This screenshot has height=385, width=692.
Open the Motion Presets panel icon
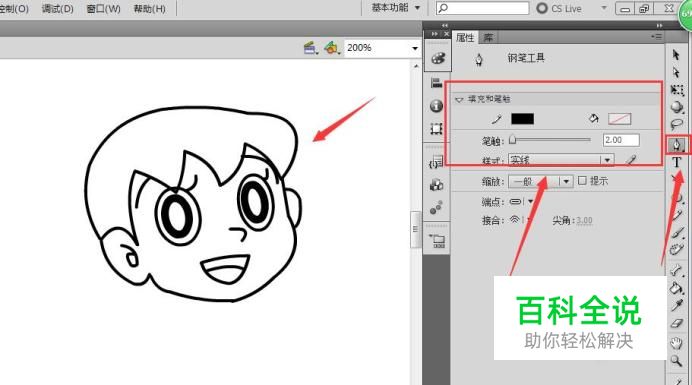[x=436, y=208]
